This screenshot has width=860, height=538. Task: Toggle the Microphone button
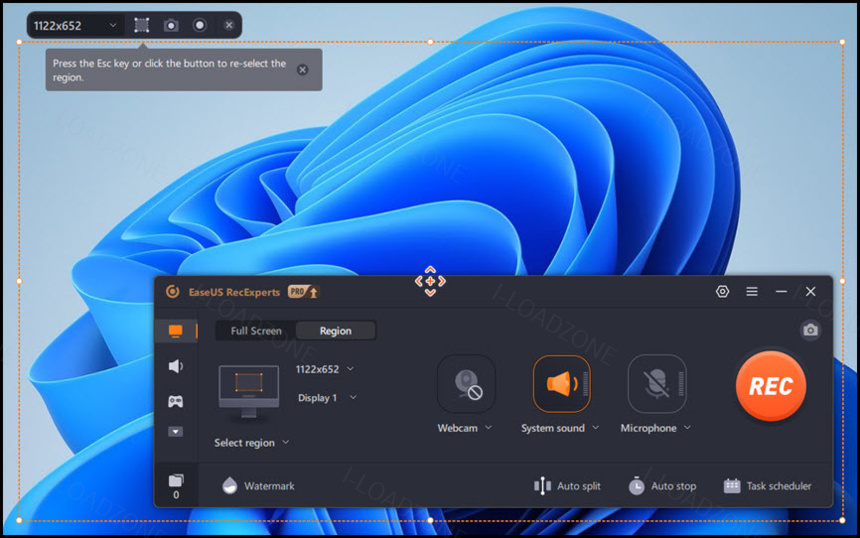pos(657,384)
